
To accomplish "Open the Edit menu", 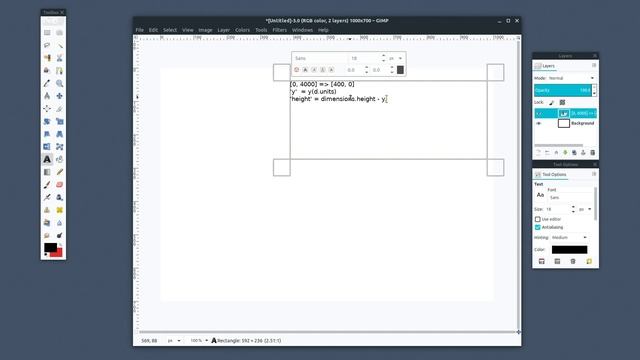I will click(153, 30).
